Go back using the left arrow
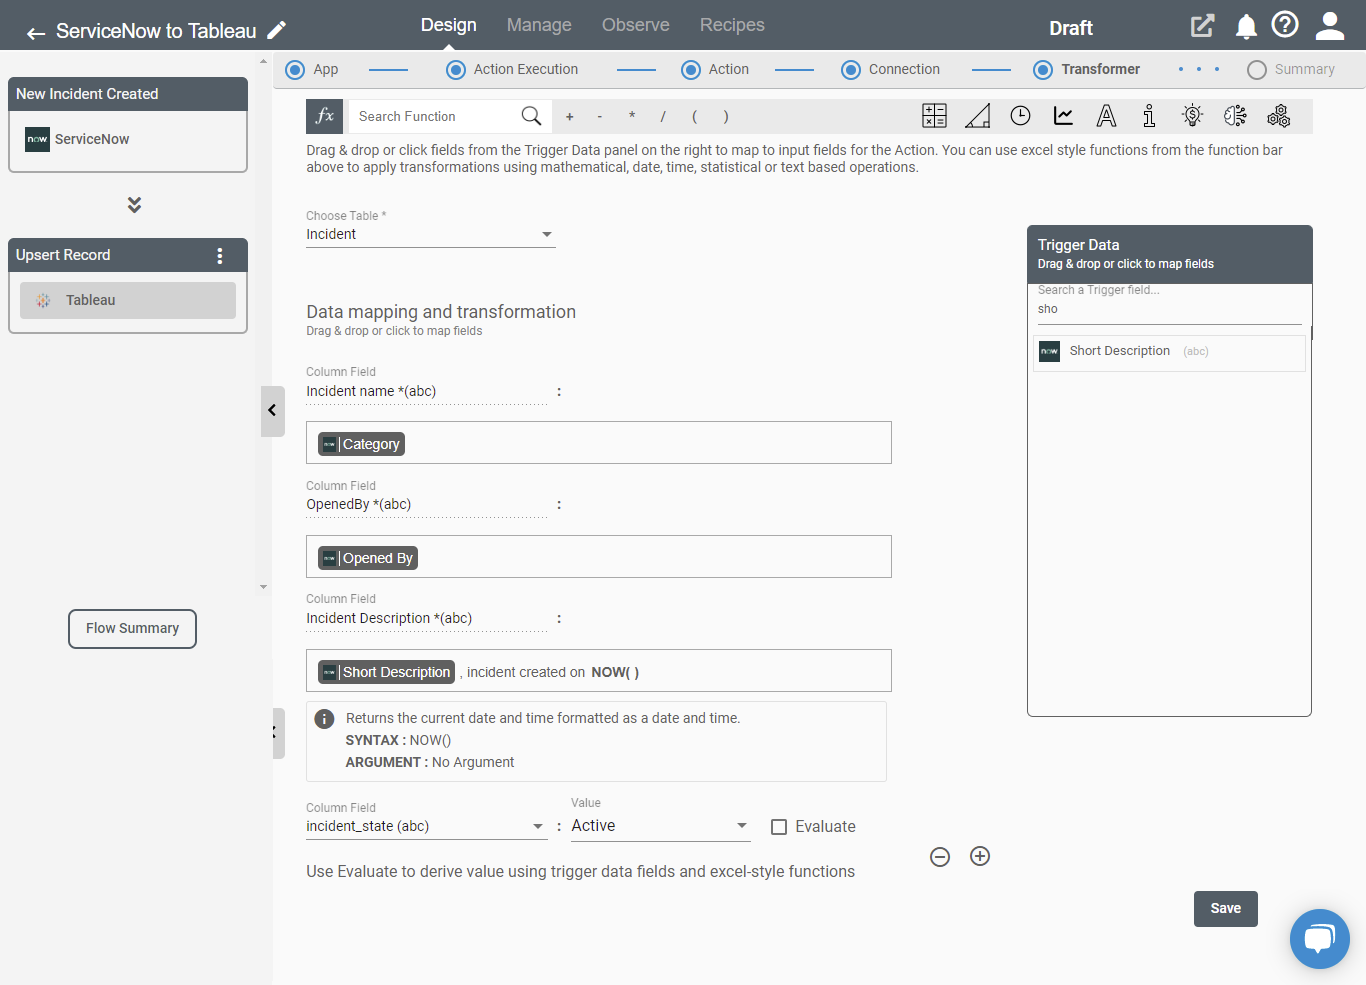1366x985 pixels. pyautogui.click(x=36, y=33)
